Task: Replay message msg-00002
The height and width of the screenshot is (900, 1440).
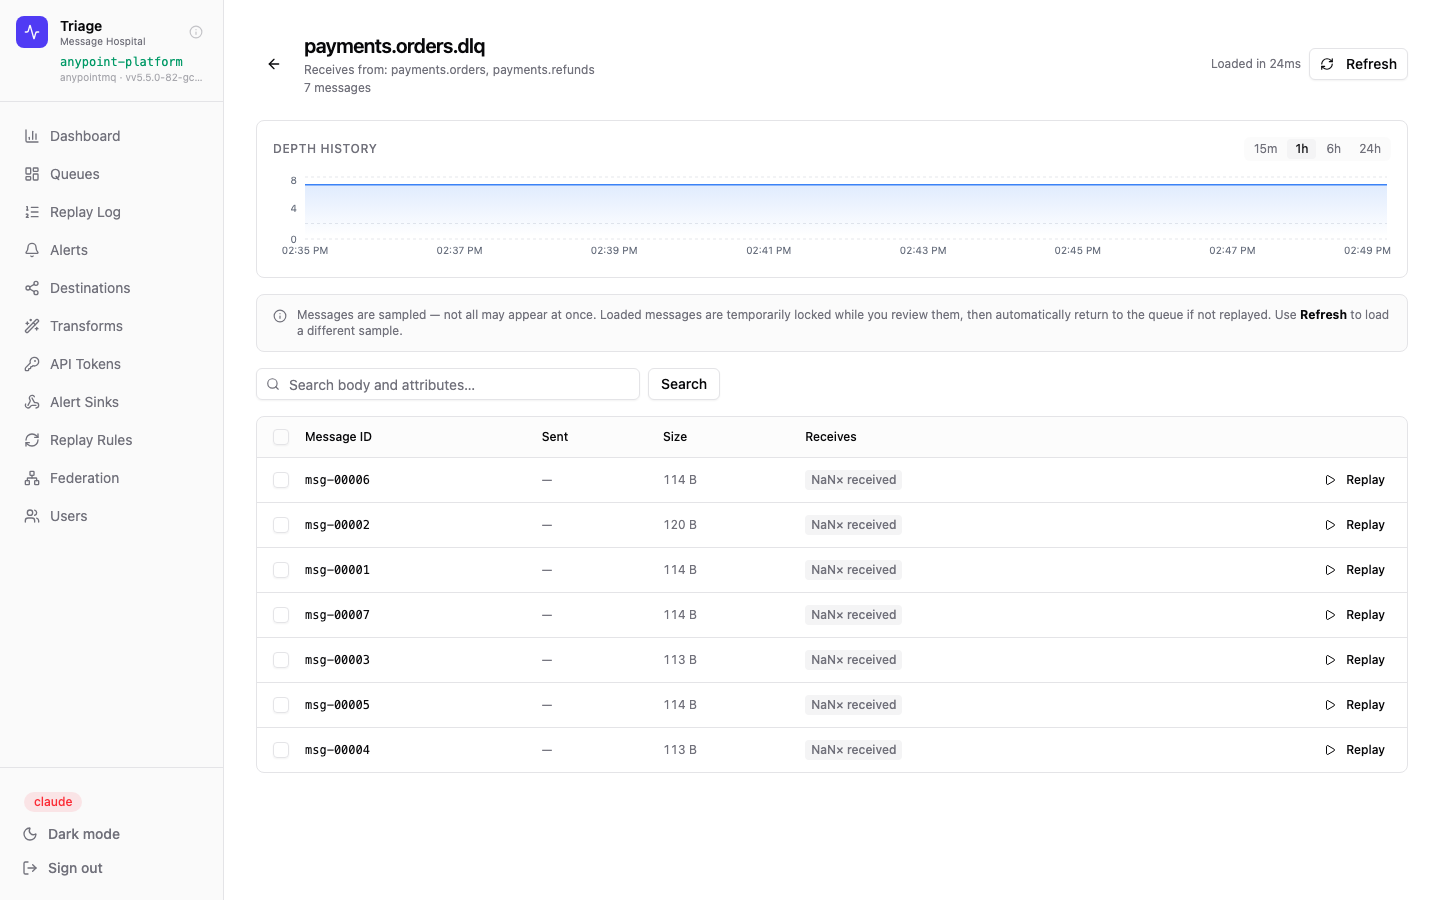Action: pos(1355,525)
